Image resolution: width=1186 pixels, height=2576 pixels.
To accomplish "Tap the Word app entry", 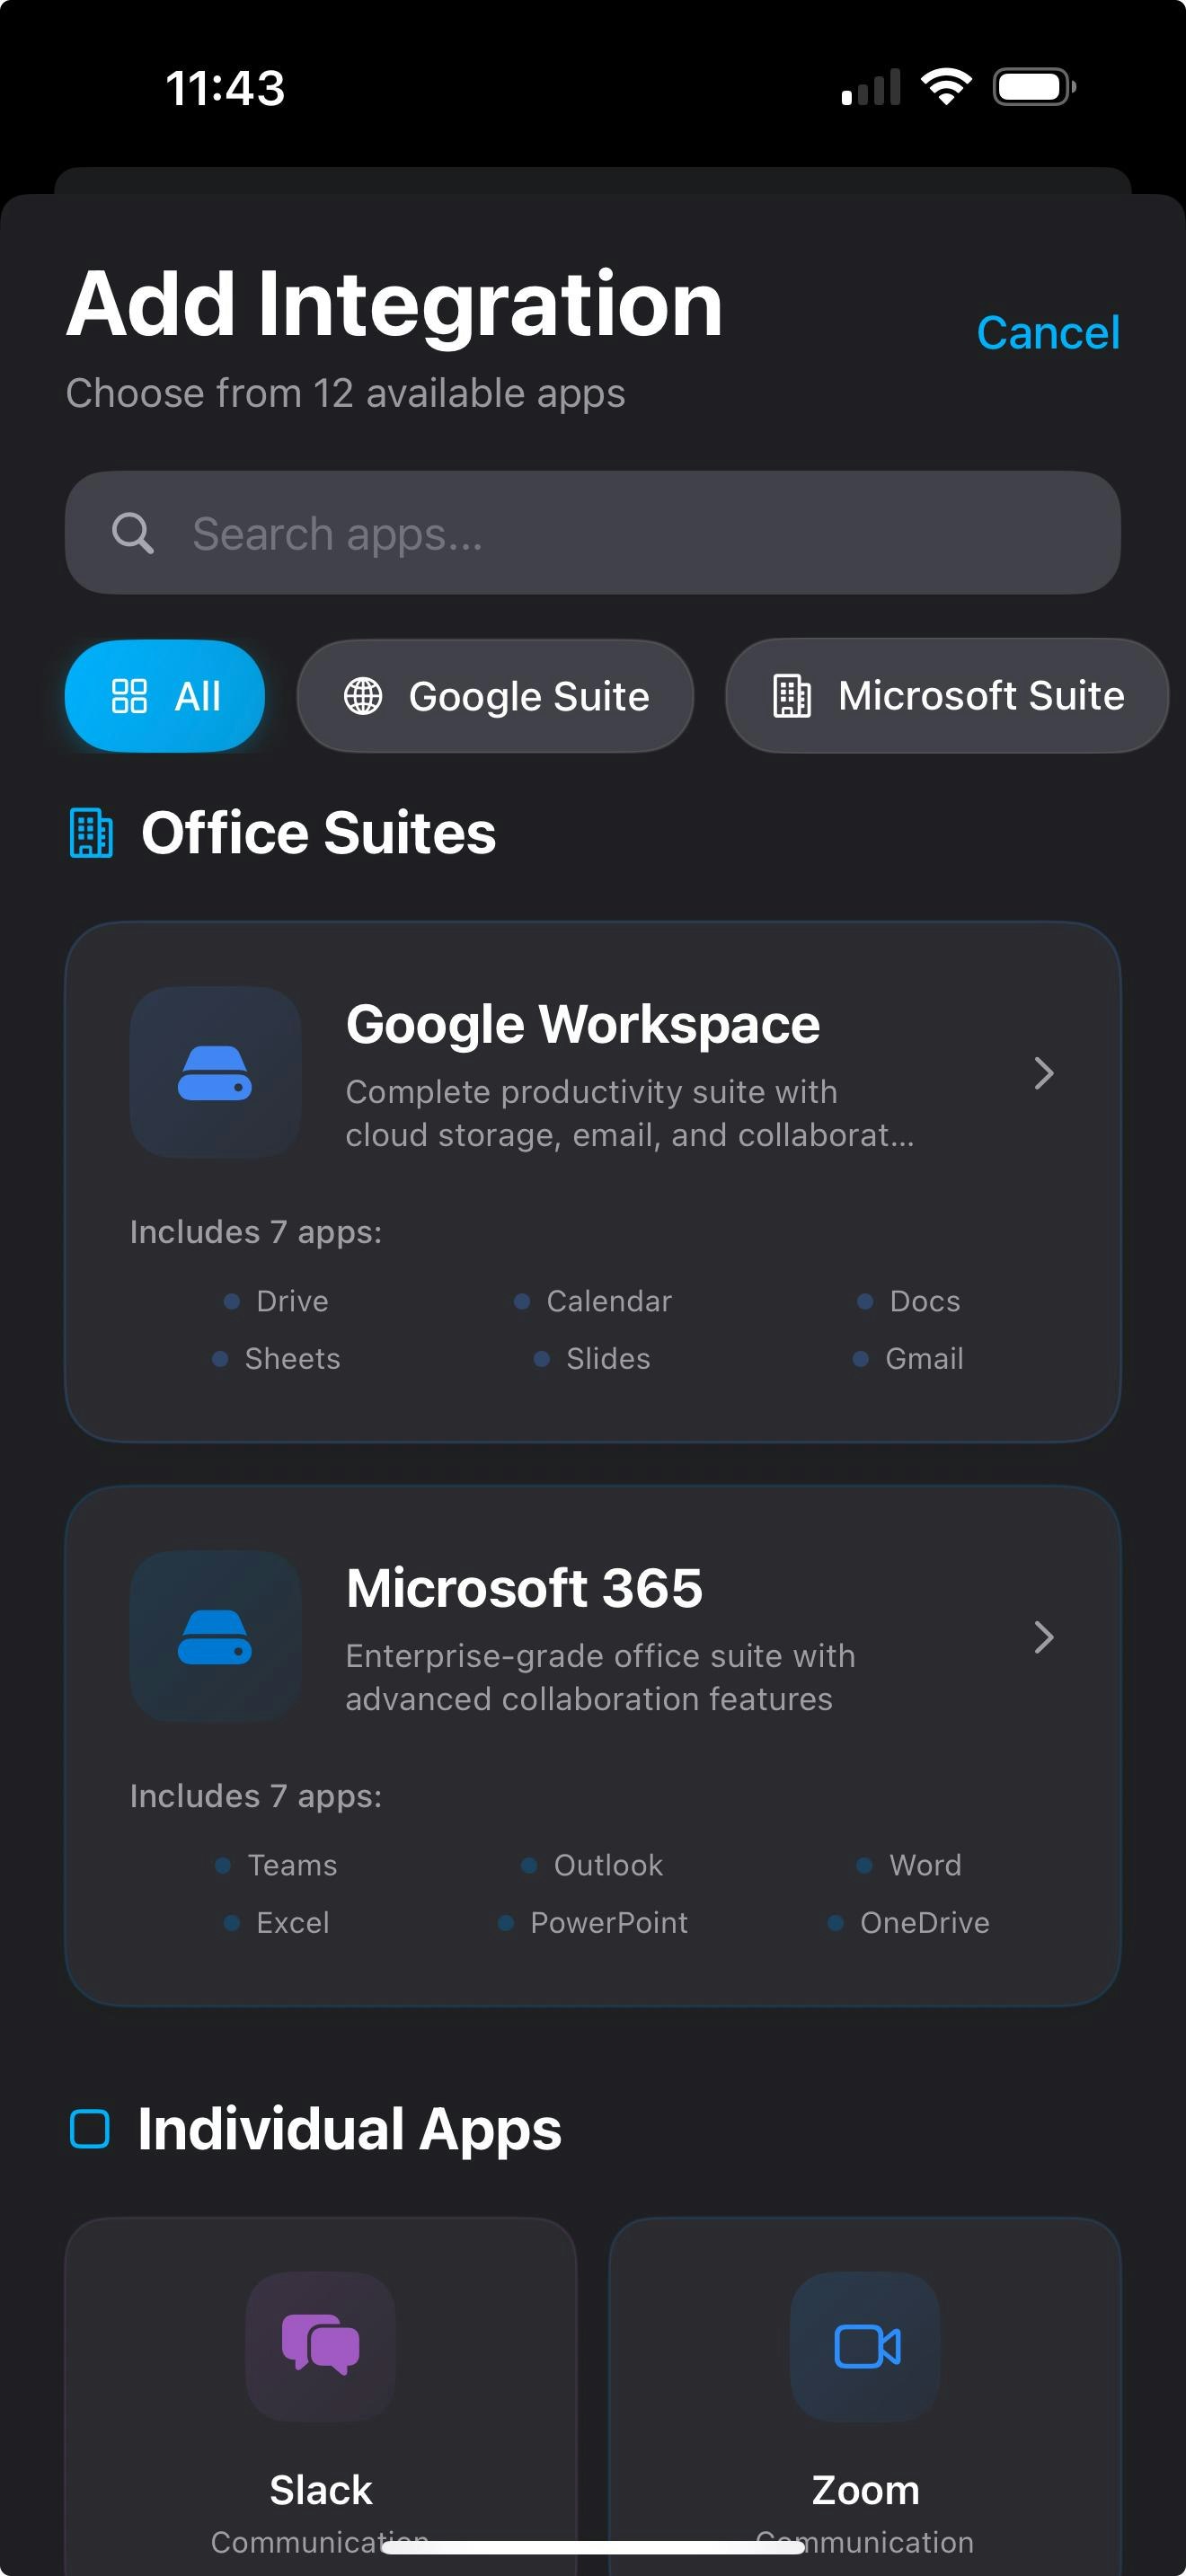I will point(909,1865).
